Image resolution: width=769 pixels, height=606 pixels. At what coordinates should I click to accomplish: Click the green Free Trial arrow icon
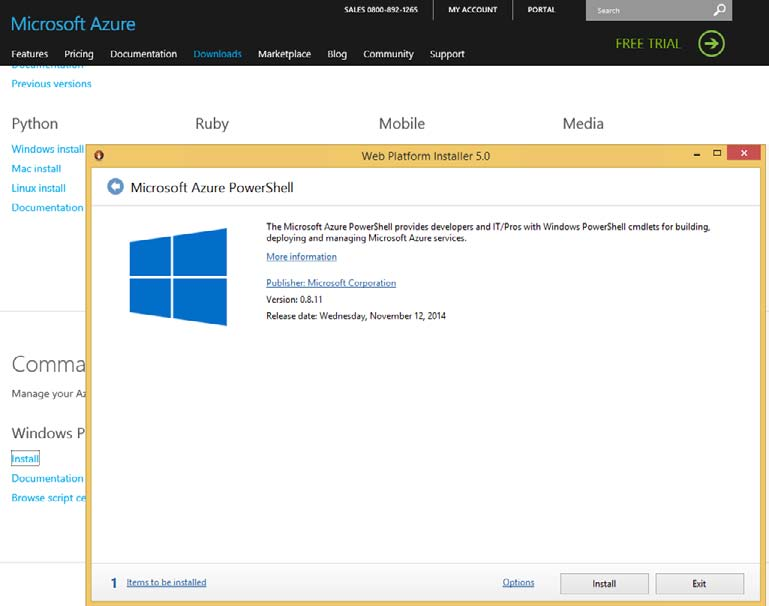pyautogui.click(x=711, y=43)
